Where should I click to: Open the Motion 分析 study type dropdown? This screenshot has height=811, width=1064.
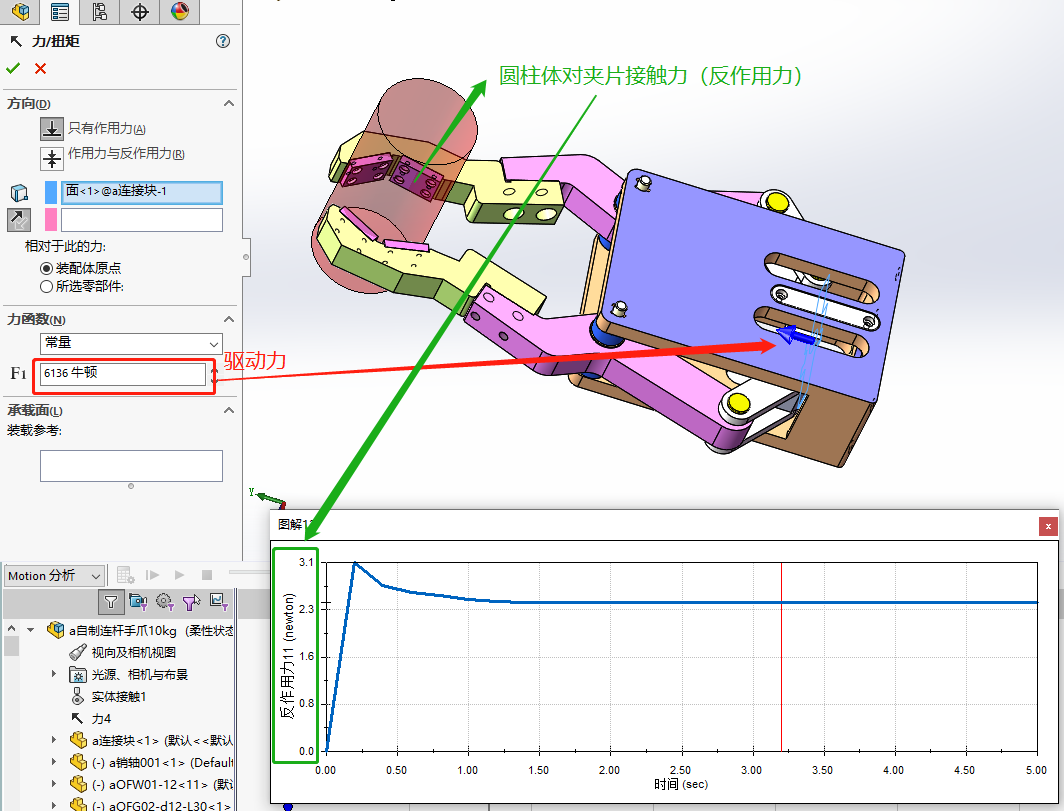coord(55,576)
